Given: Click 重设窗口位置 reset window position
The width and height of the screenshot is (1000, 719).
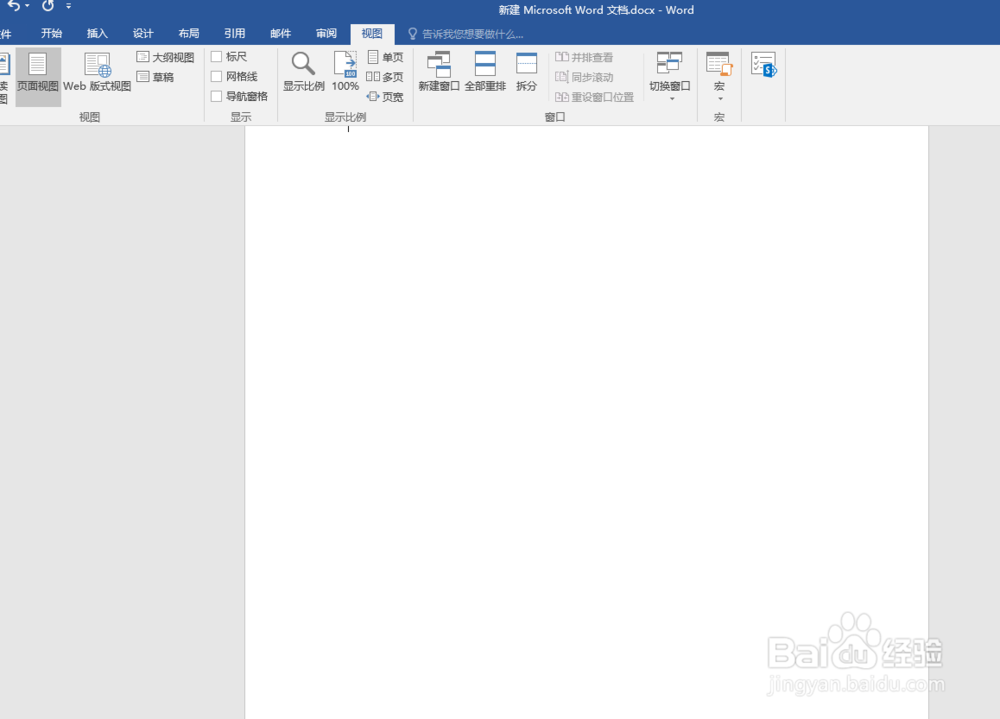Looking at the screenshot, I should (x=594, y=96).
